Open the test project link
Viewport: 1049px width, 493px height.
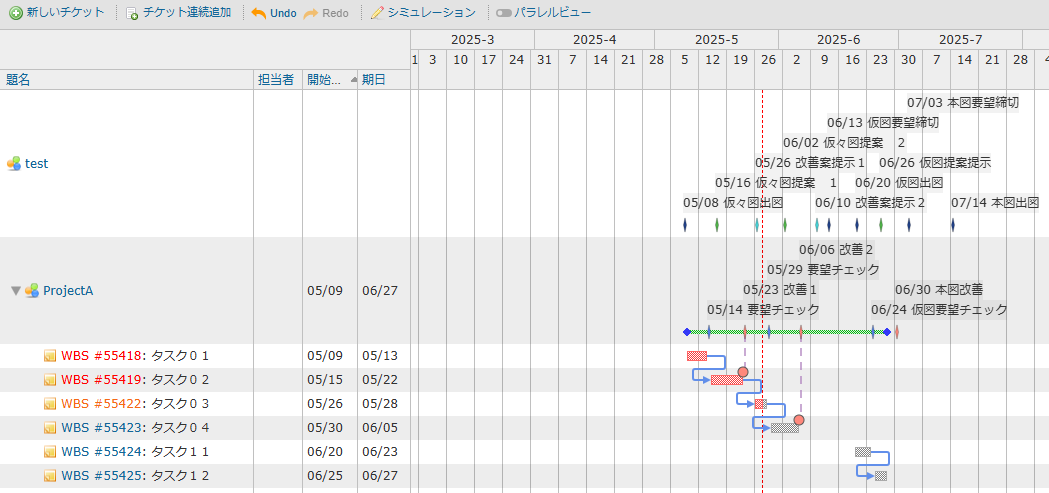click(x=36, y=164)
